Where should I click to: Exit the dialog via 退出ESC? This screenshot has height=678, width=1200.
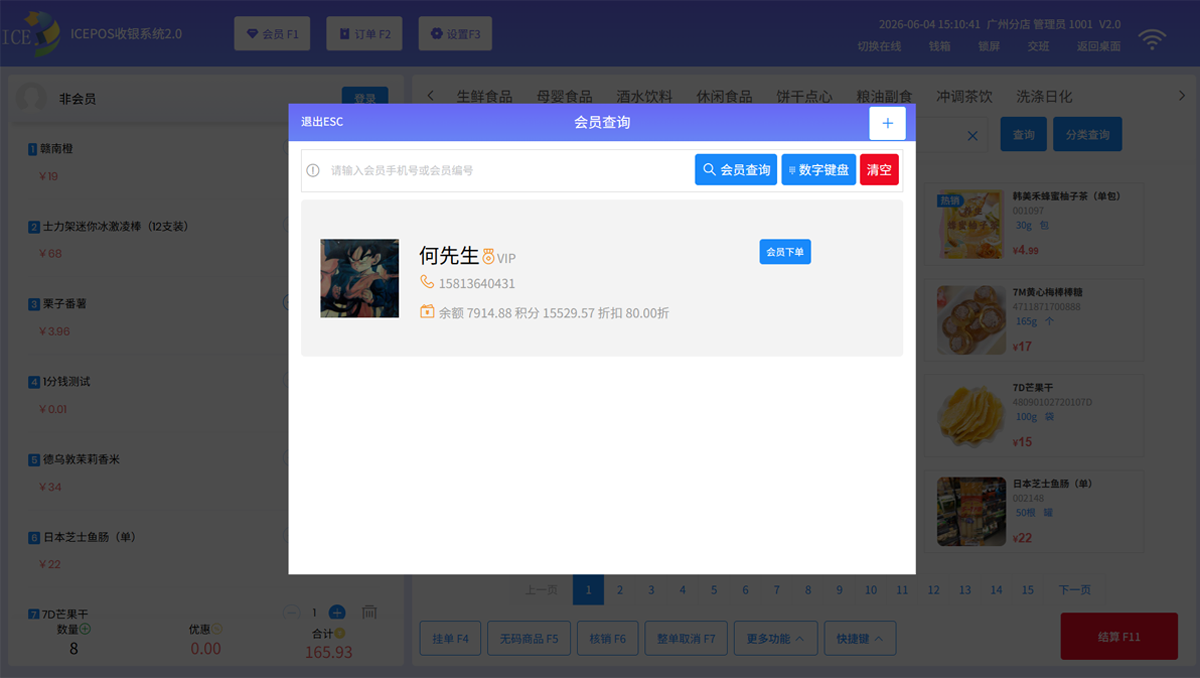(x=322, y=122)
